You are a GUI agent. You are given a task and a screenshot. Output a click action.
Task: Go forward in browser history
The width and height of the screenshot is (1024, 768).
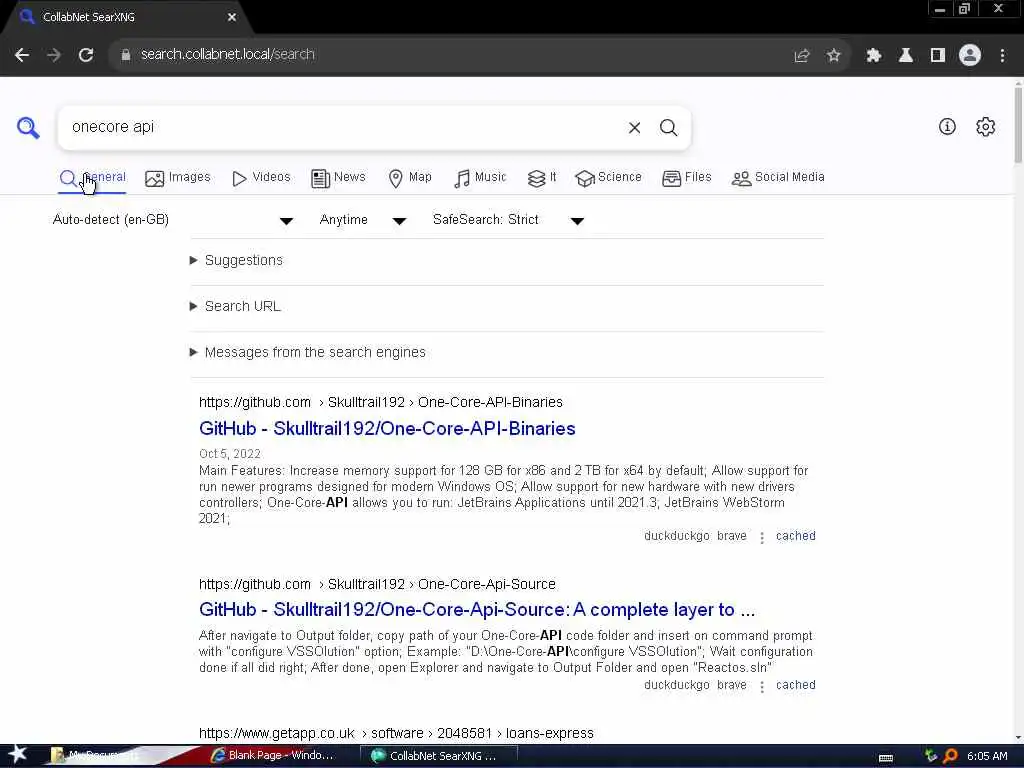tap(54, 55)
